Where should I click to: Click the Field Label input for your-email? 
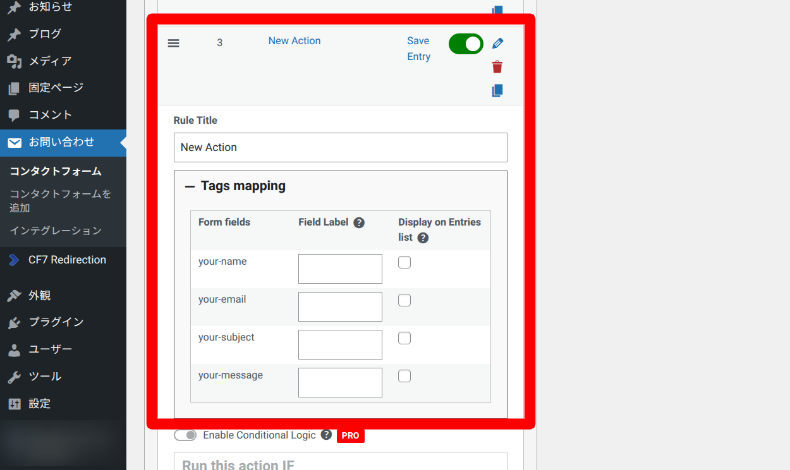340,307
